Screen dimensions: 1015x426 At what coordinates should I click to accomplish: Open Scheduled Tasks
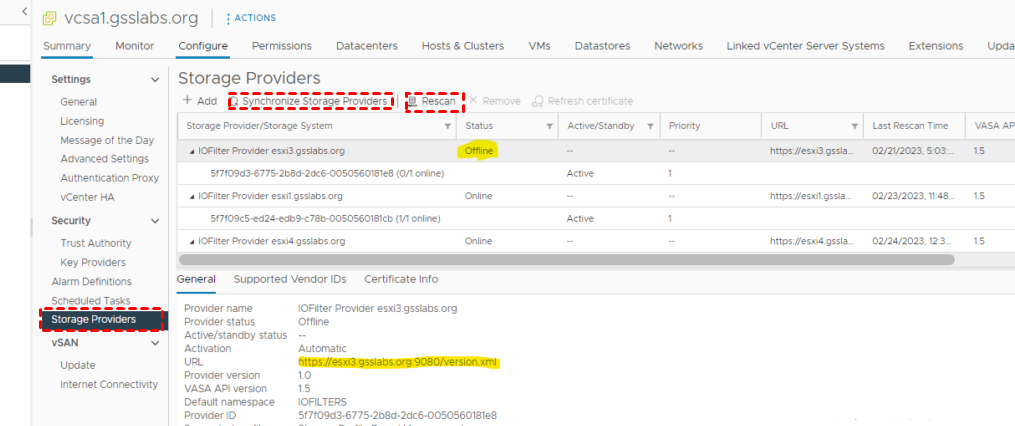91,300
